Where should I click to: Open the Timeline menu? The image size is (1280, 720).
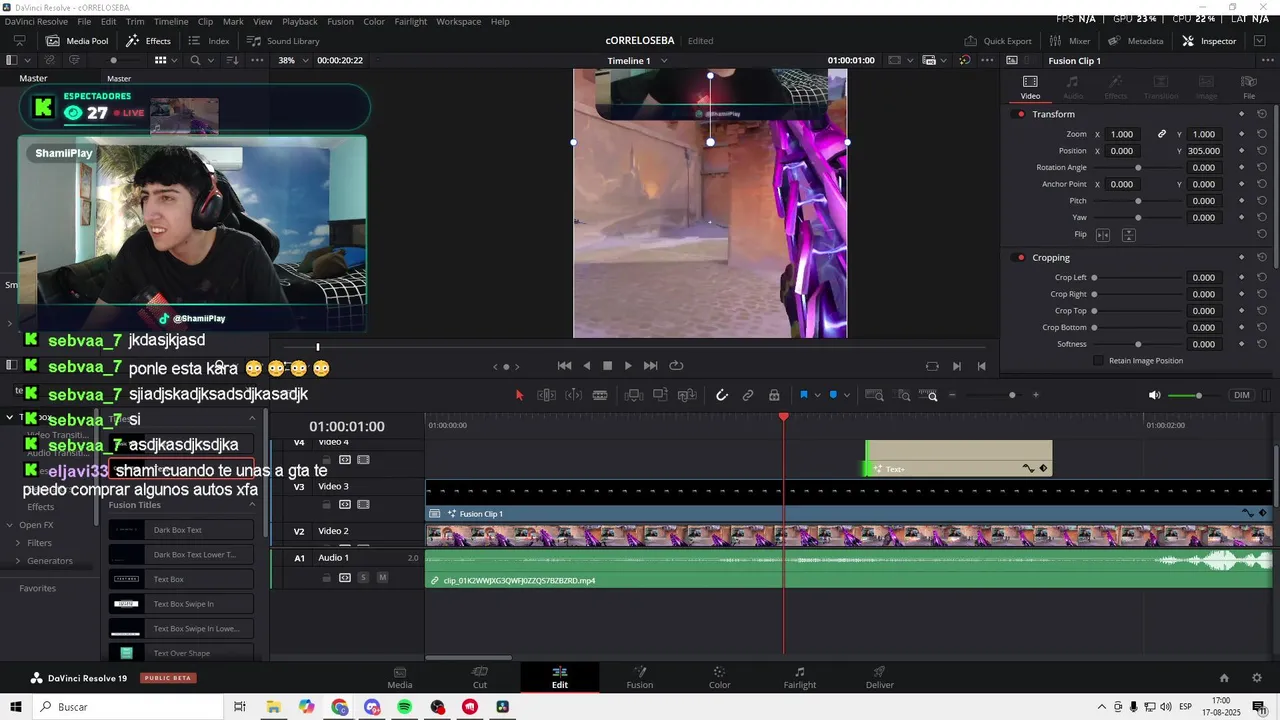coord(171,21)
